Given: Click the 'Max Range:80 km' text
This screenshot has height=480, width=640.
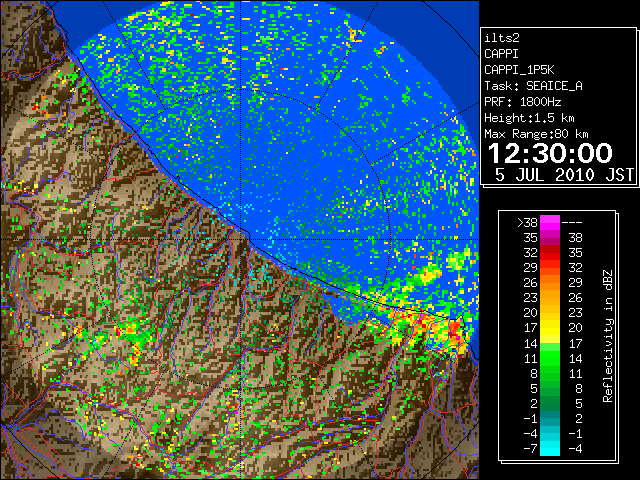Looking at the screenshot, I should (x=536, y=134).
